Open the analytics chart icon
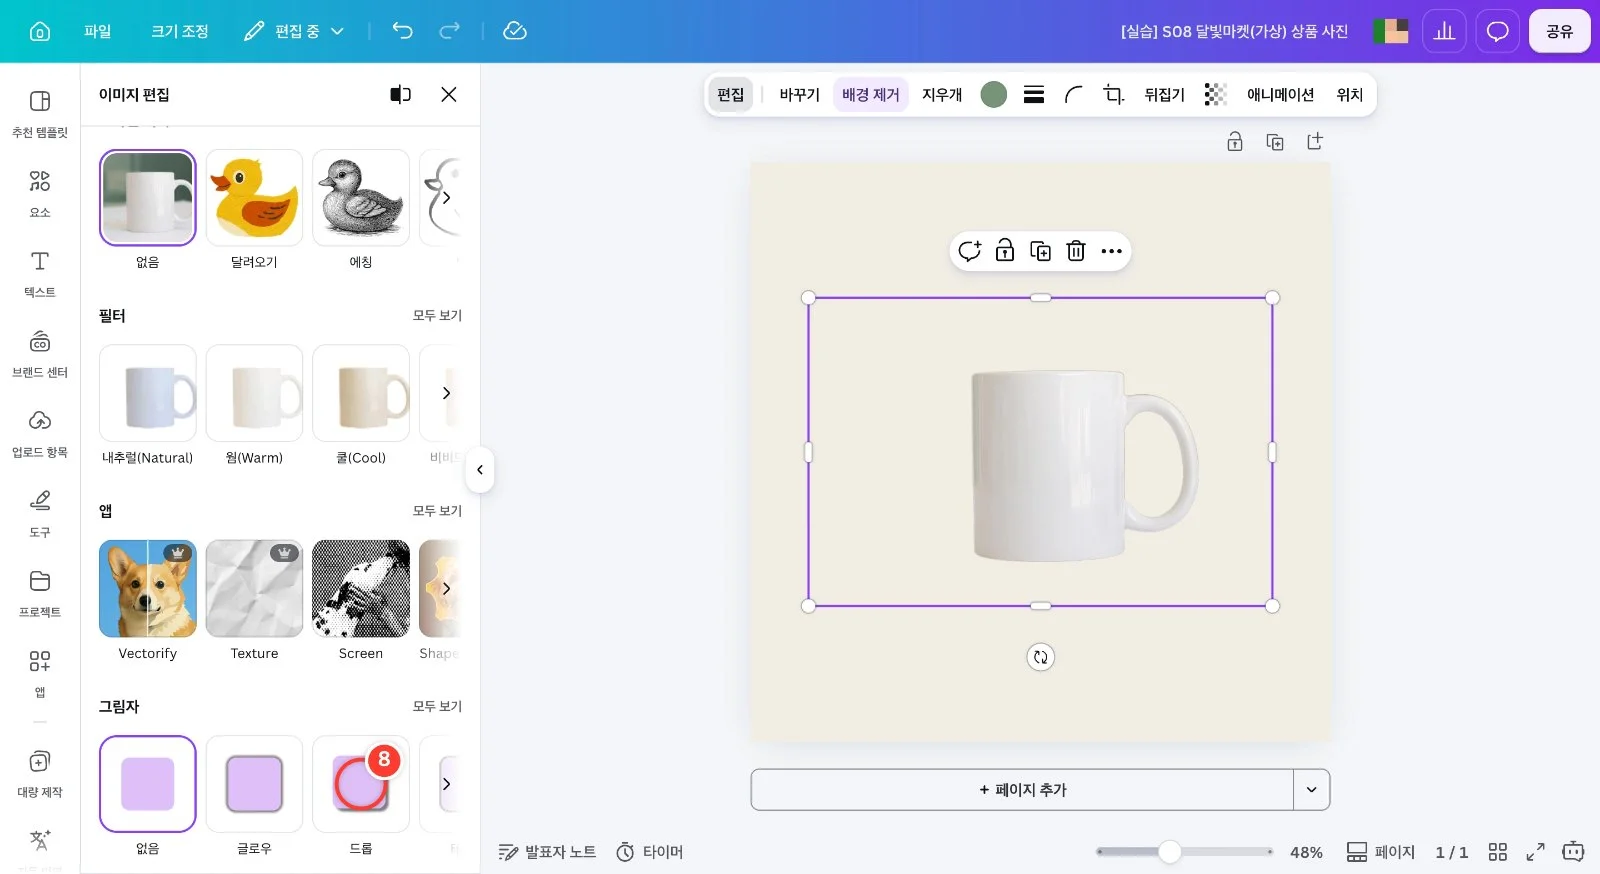 click(x=1444, y=31)
